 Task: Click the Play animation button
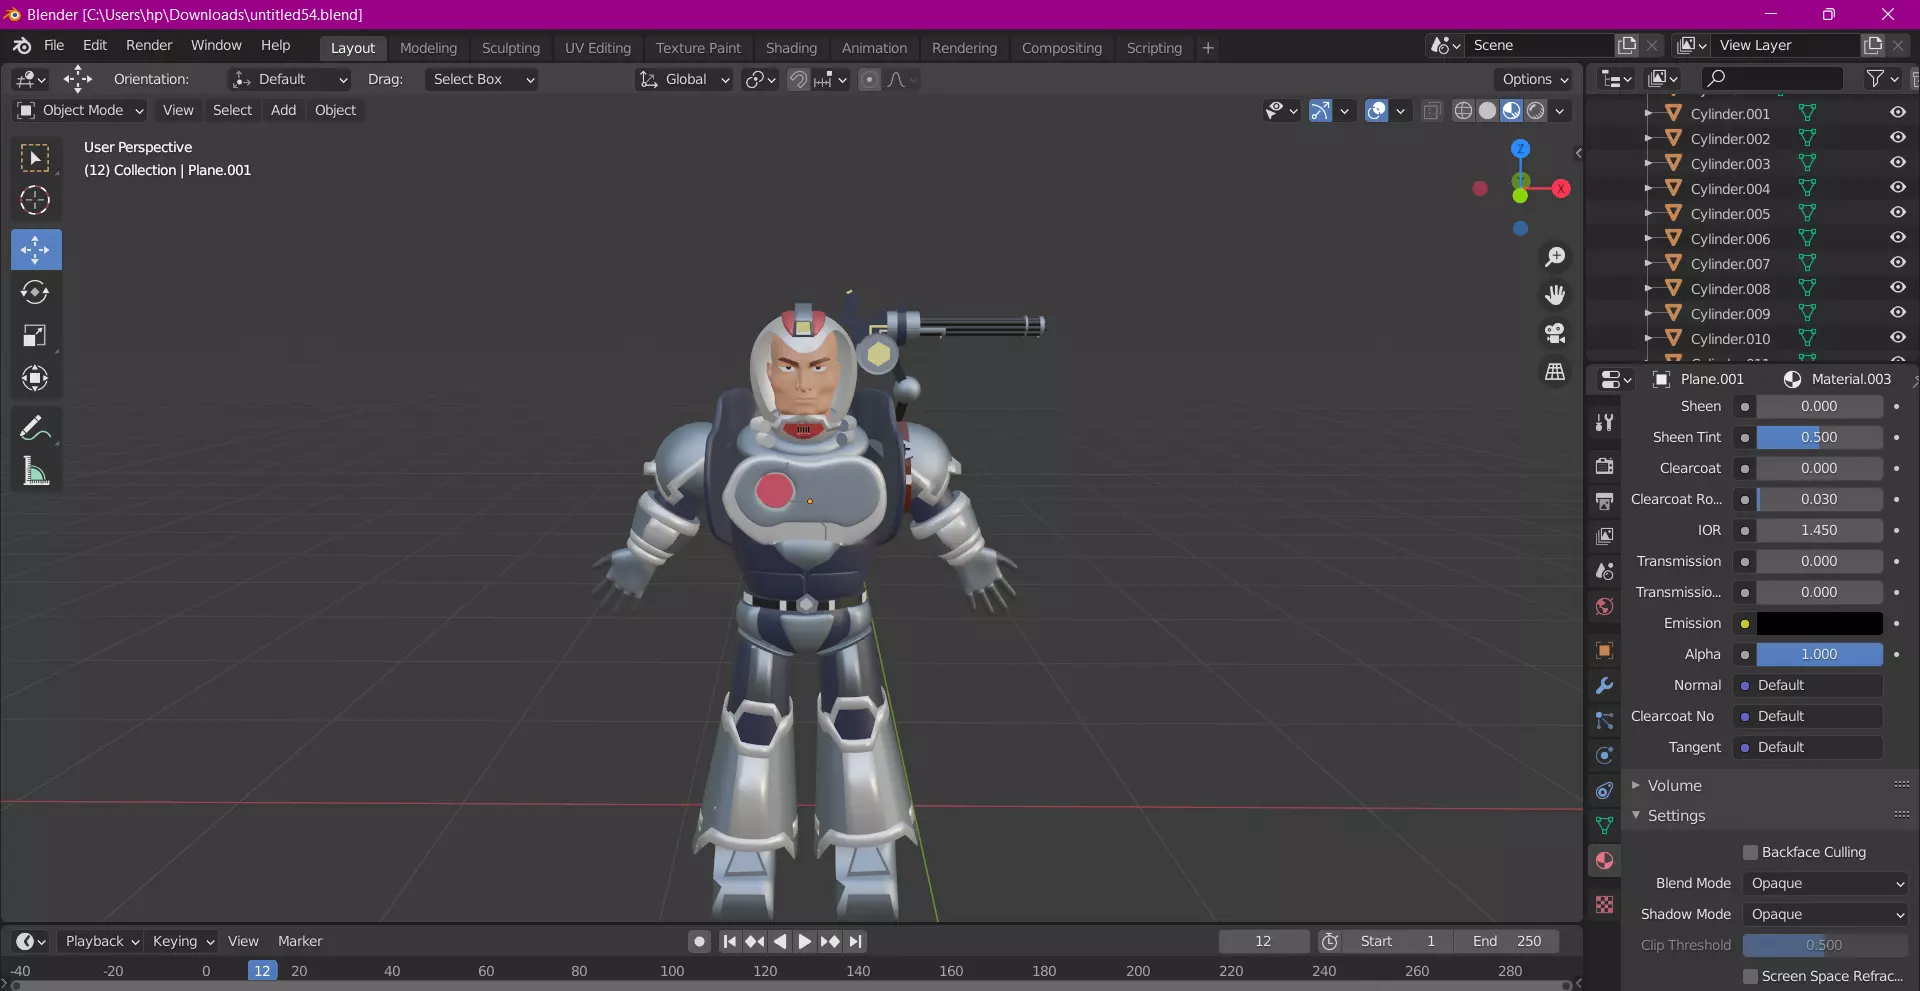[x=805, y=941]
